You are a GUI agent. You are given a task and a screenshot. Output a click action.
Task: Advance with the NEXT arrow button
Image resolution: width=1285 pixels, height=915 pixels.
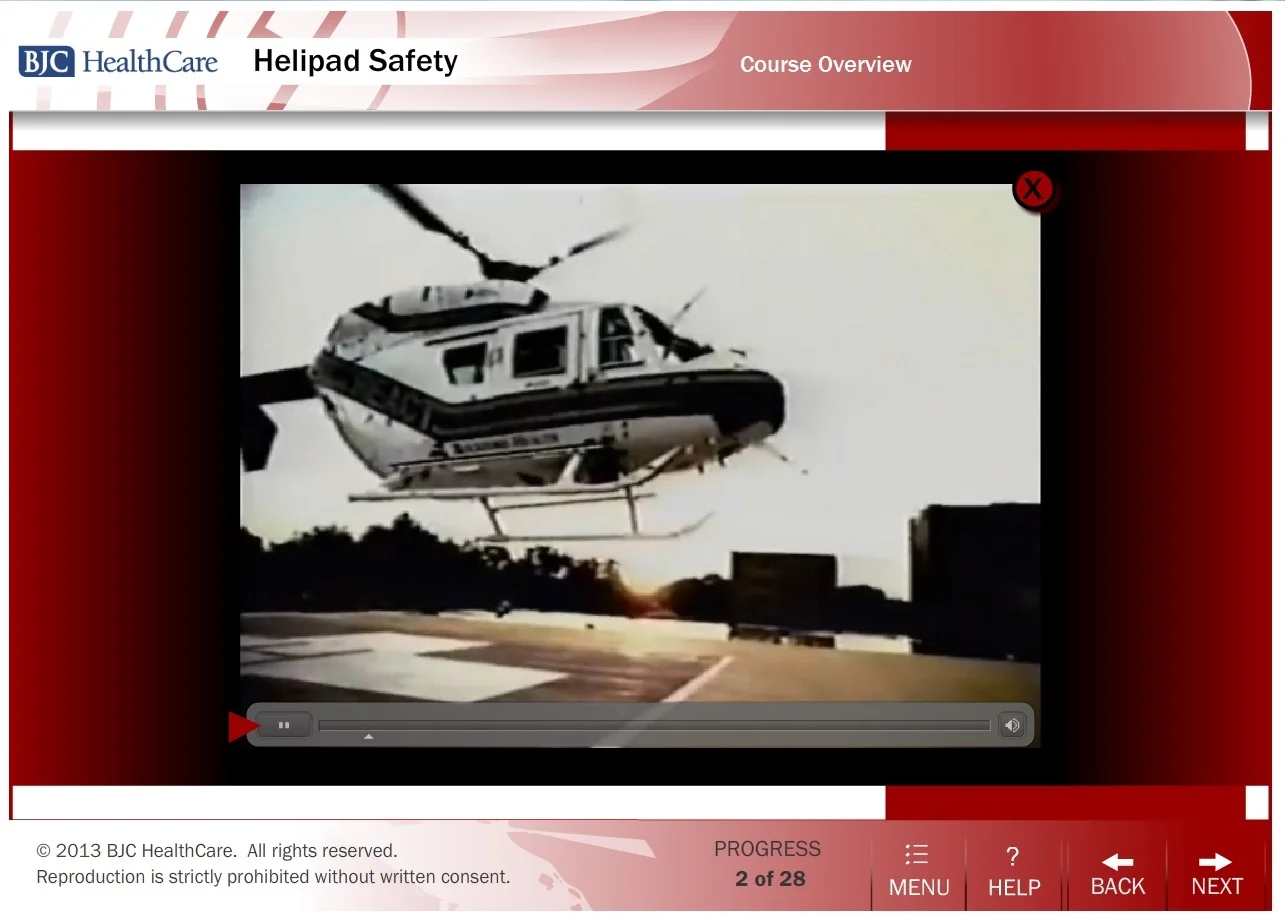1217,871
